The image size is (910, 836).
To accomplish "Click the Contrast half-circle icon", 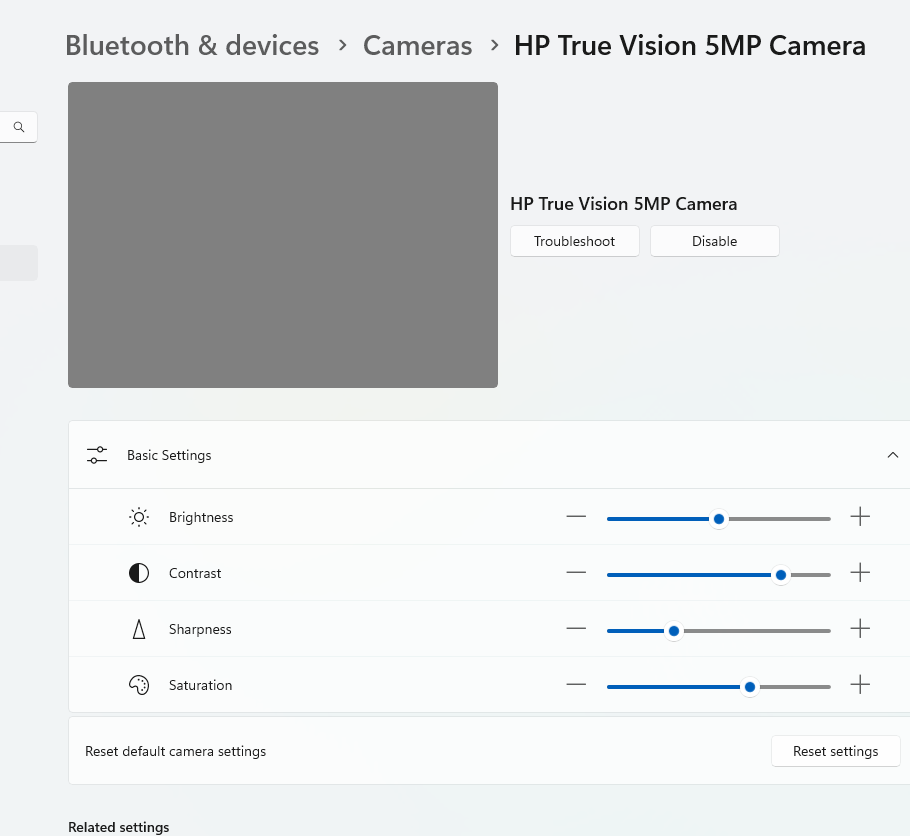I will click(x=139, y=573).
